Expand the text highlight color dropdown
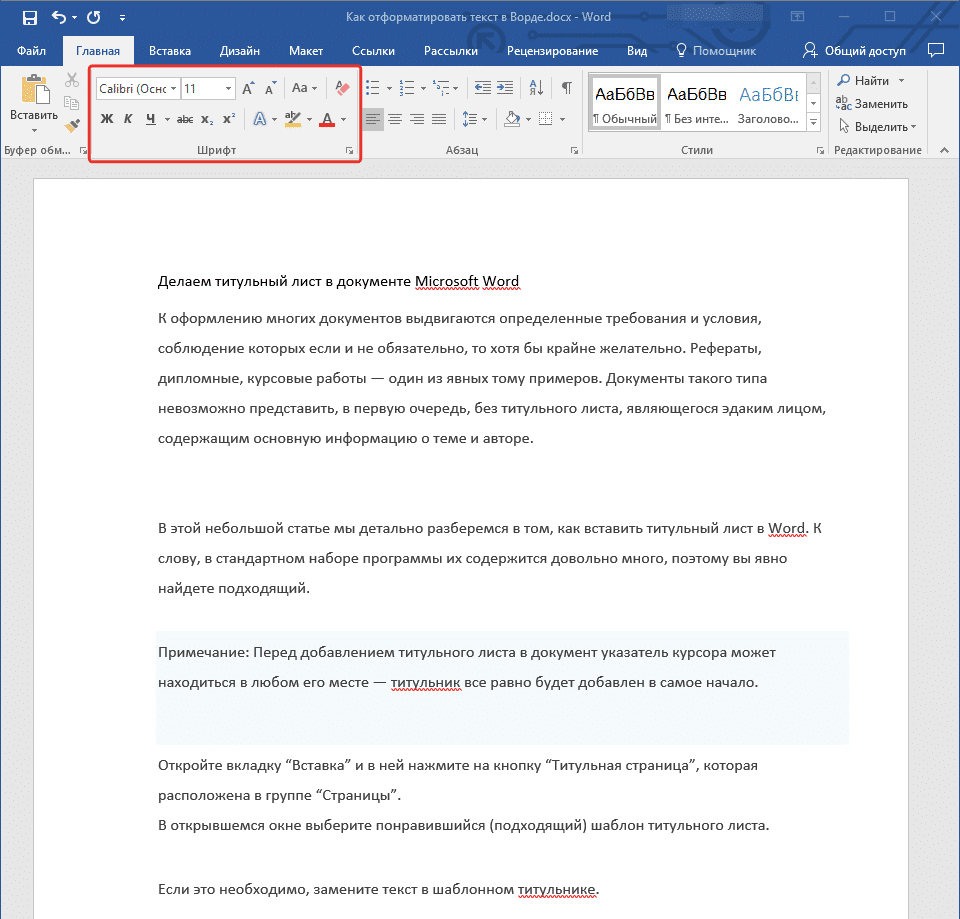The height and width of the screenshot is (919, 960). click(x=308, y=120)
